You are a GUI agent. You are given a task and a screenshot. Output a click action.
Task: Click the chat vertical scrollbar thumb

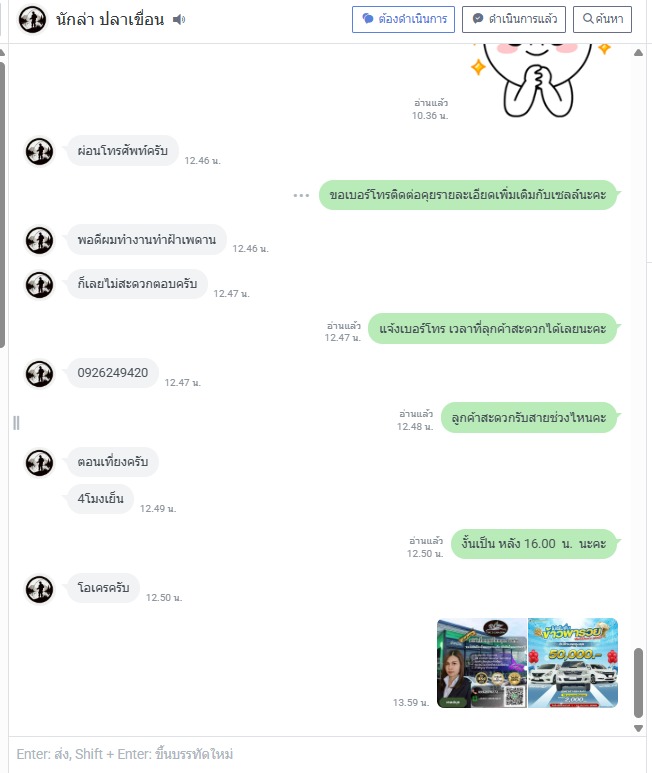coord(638,682)
